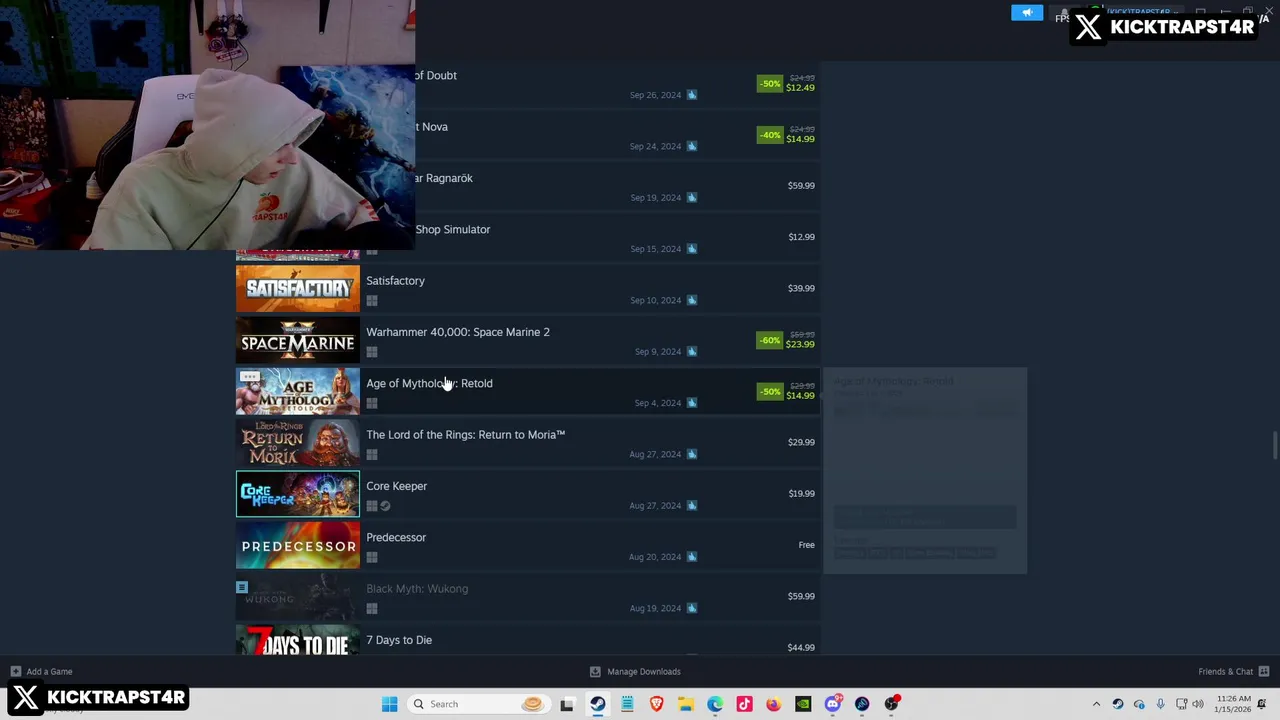Screen dimensions: 1280x720
Task: Click the review thumb icon next to Sep 9, 2024
Action: pyautogui.click(x=692, y=351)
